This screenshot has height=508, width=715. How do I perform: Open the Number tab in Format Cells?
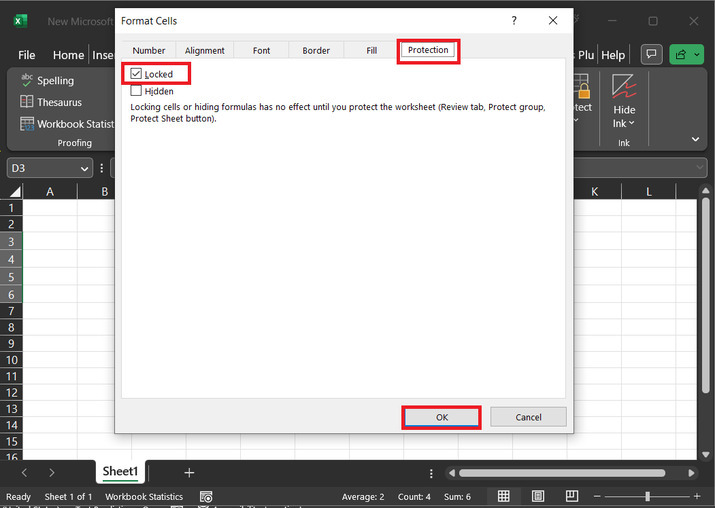coord(149,50)
